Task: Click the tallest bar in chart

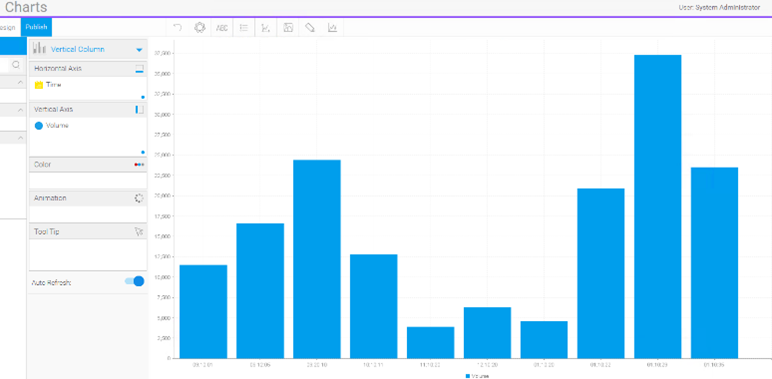Action: 657,206
